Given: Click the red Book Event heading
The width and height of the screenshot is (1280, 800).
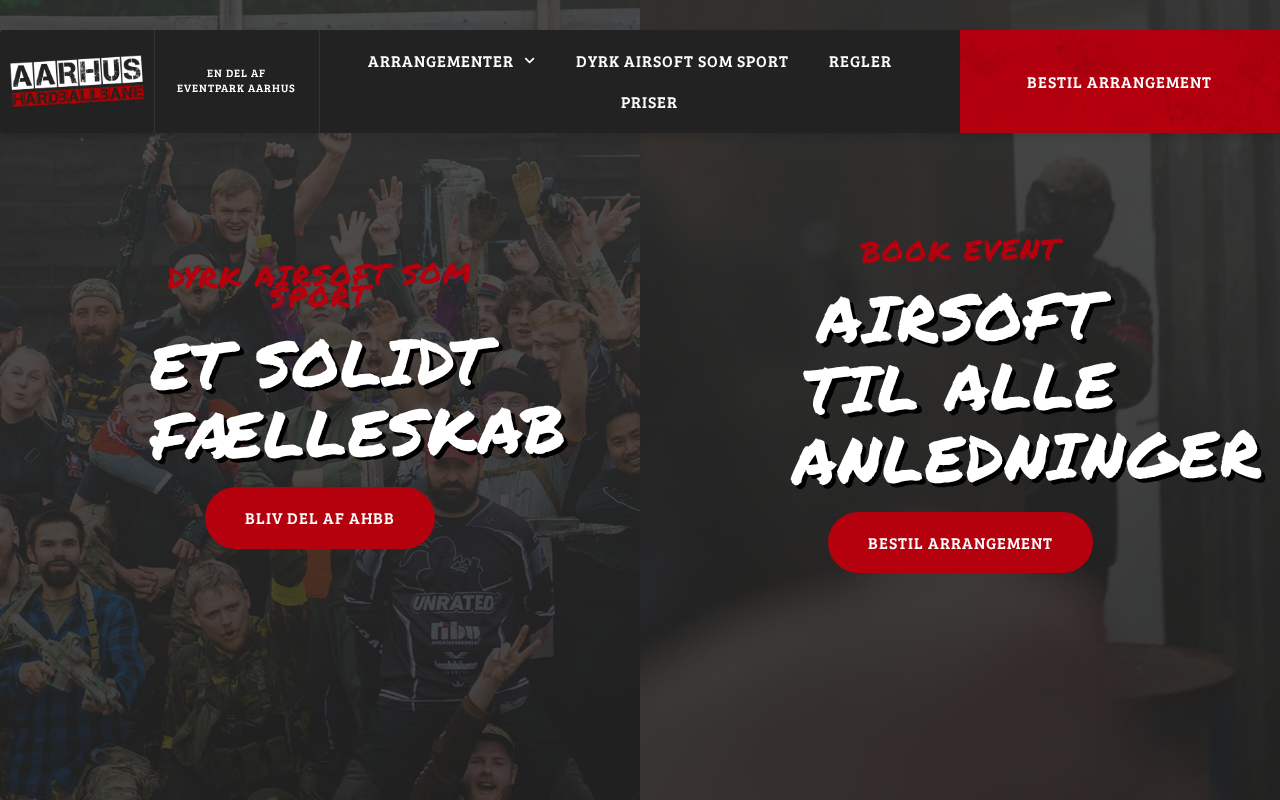Looking at the screenshot, I should click(960, 250).
